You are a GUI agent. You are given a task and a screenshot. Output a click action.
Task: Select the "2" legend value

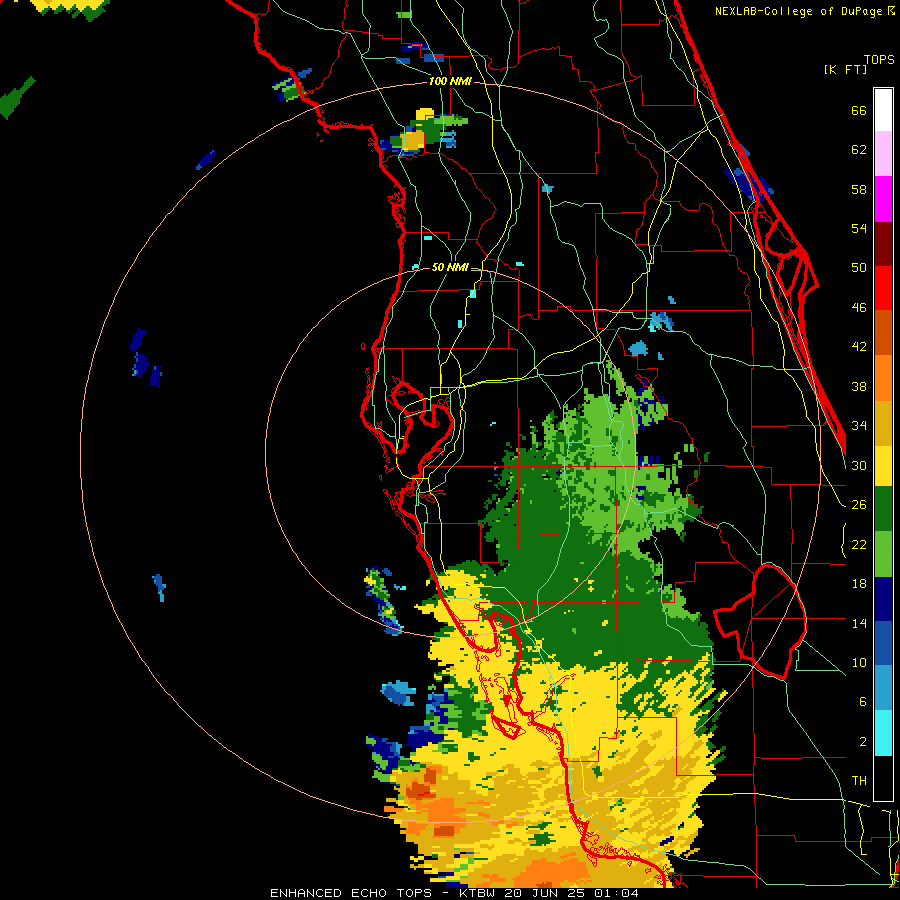[x=863, y=742]
